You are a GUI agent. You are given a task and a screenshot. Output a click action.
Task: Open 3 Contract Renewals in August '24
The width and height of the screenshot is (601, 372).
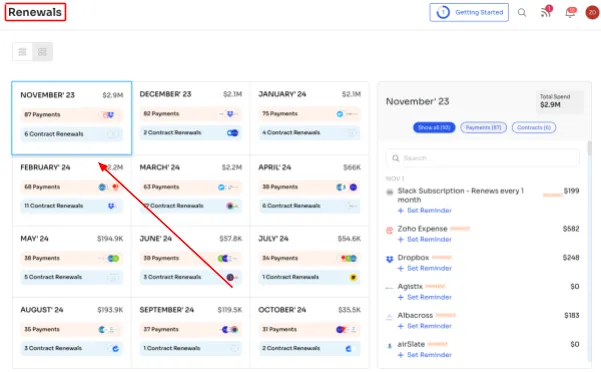72,348
